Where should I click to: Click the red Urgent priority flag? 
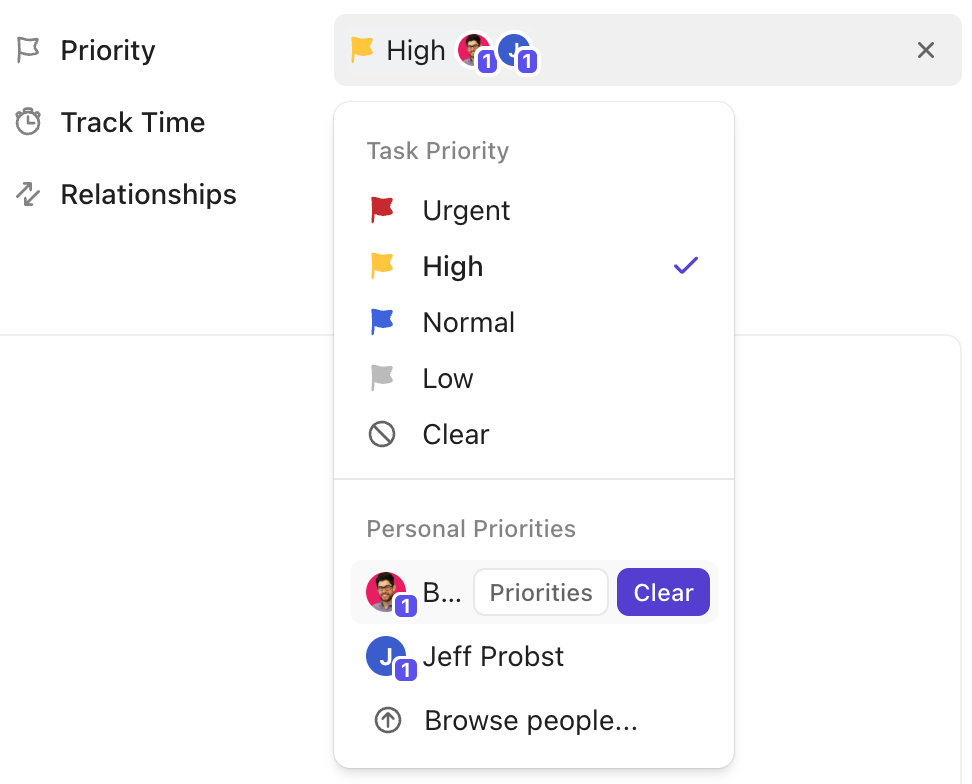(x=382, y=209)
